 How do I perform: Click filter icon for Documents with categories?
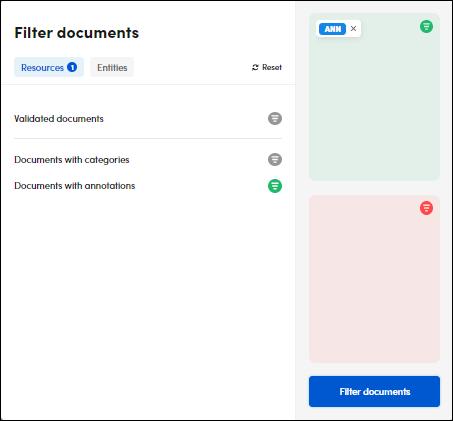[x=275, y=160]
